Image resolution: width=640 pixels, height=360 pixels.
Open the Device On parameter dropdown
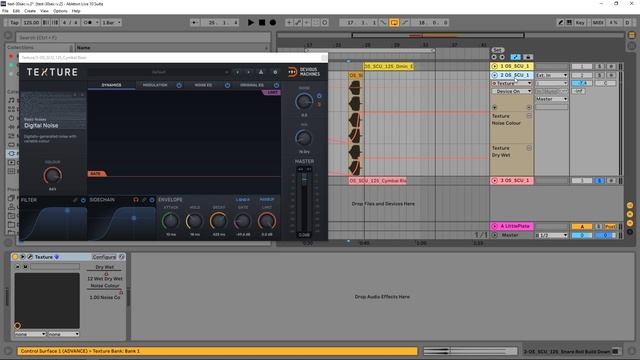[x=511, y=91]
